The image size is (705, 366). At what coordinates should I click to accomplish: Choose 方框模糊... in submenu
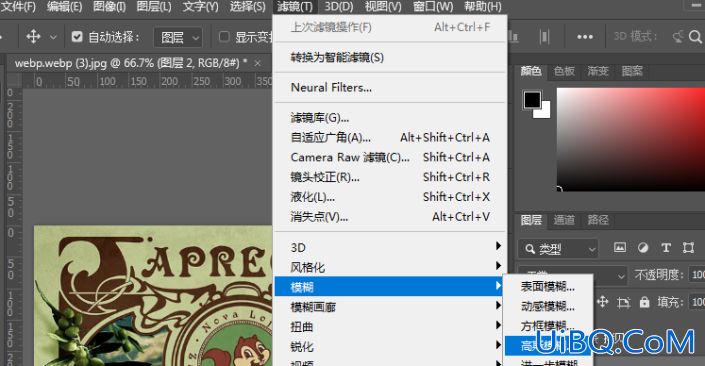(548, 326)
